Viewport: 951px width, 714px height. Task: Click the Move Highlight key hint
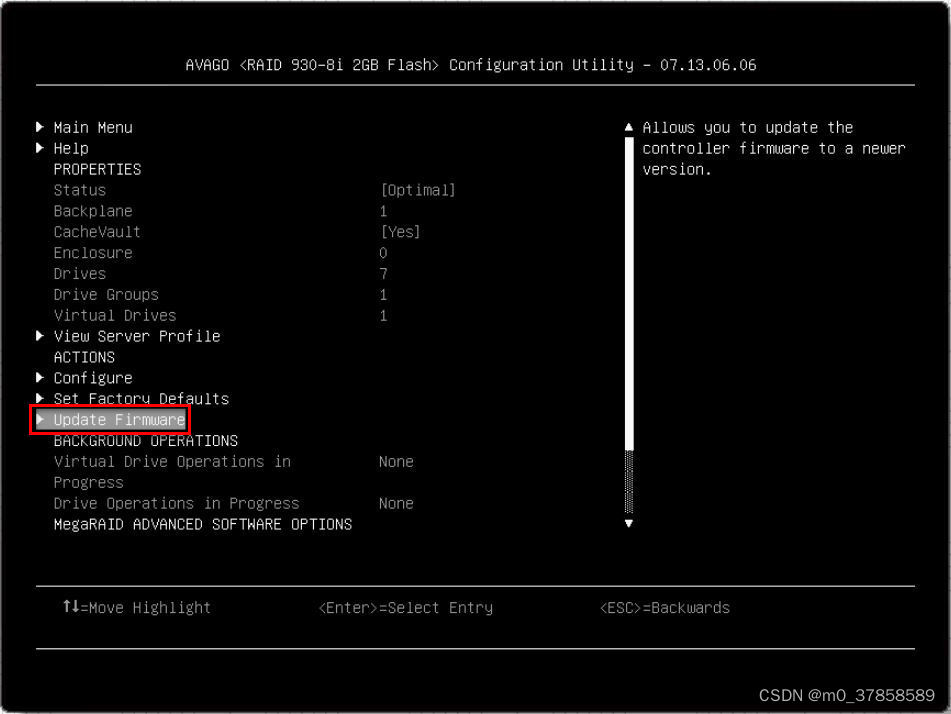click(x=137, y=608)
